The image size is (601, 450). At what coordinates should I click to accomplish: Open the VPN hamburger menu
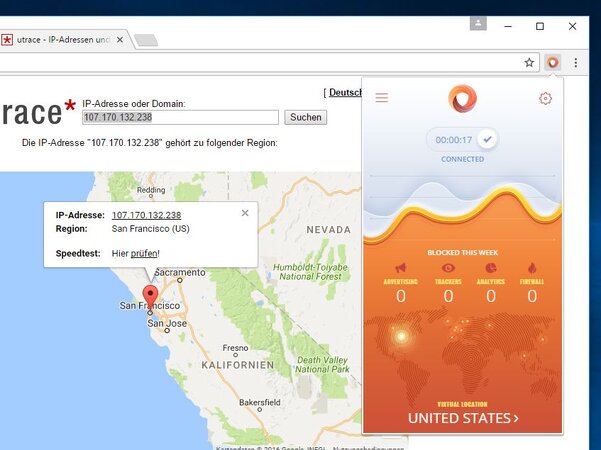point(382,98)
